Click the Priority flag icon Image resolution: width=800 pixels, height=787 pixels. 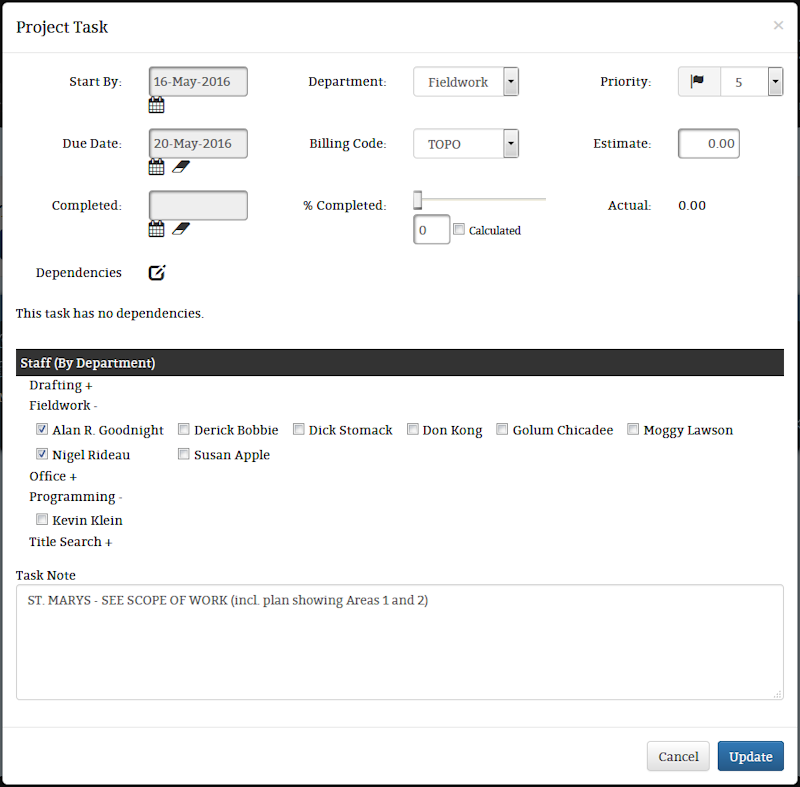click(697, 81)
